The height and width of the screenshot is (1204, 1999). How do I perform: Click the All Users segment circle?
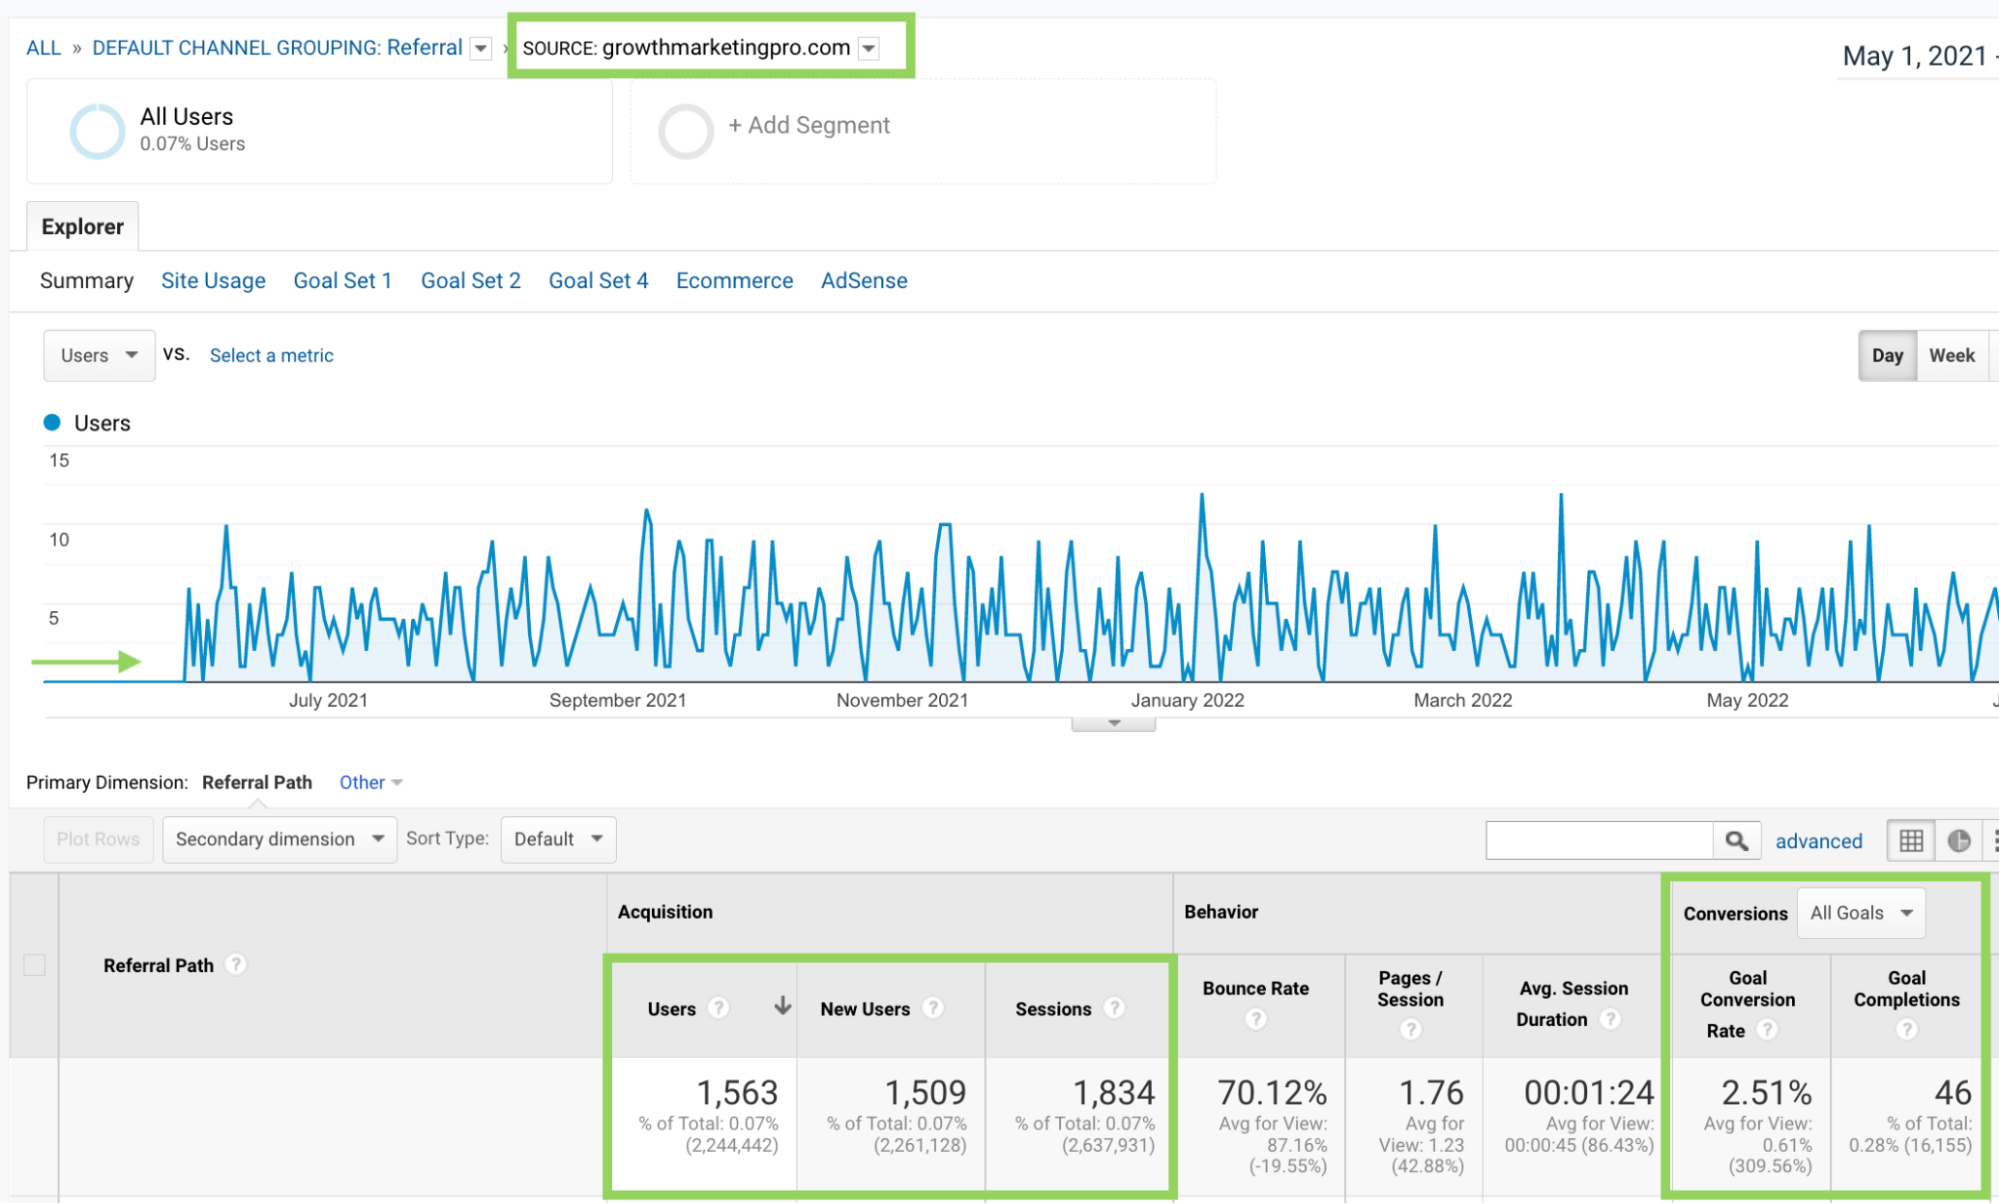(x=97, y=130)
